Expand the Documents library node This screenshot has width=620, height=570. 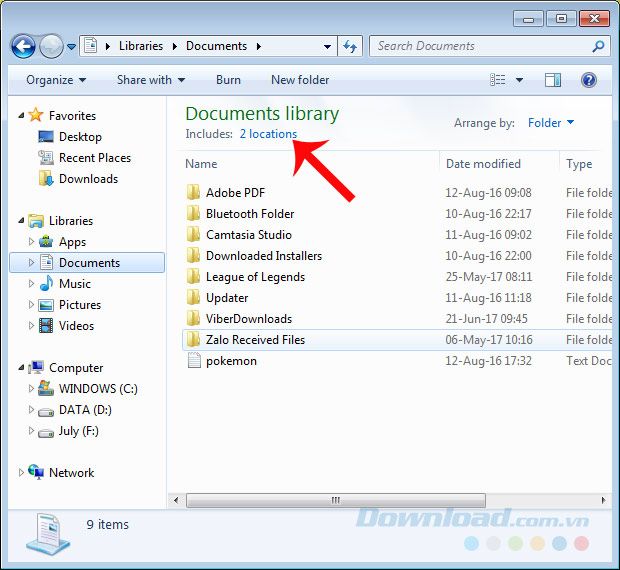(x=31, y=262)
